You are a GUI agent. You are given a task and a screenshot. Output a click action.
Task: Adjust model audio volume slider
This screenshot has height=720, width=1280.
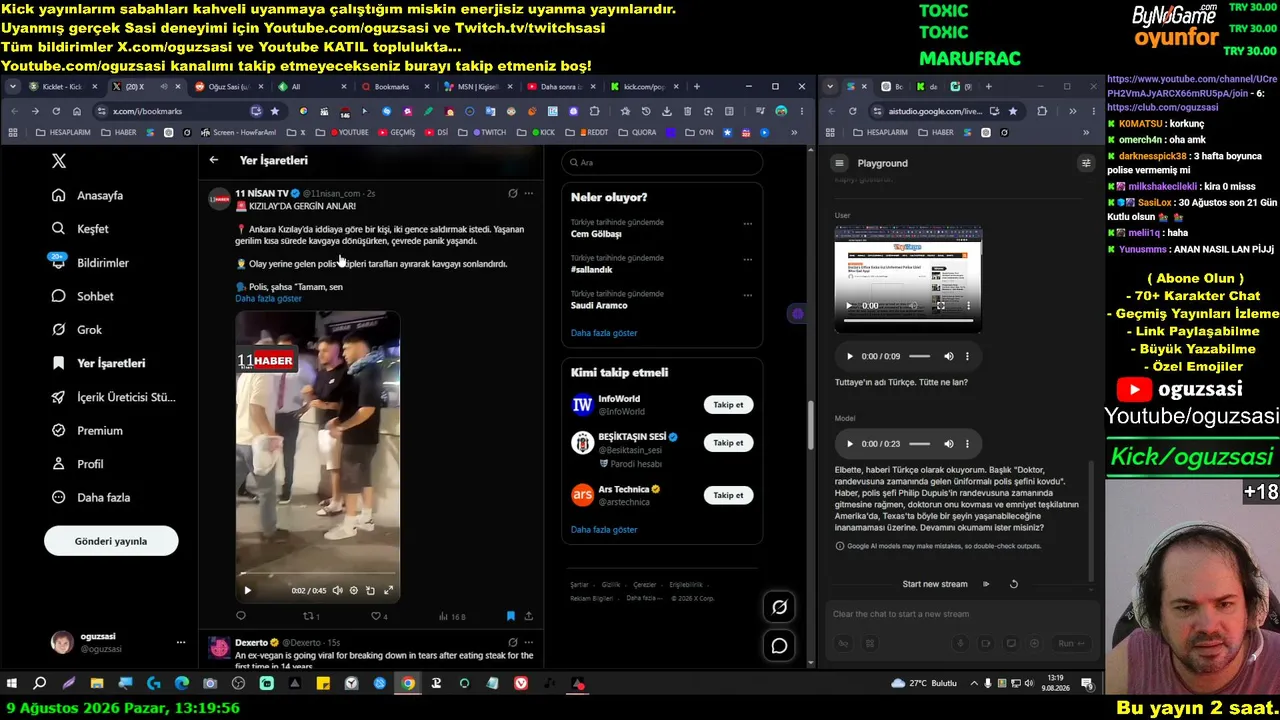919,443
